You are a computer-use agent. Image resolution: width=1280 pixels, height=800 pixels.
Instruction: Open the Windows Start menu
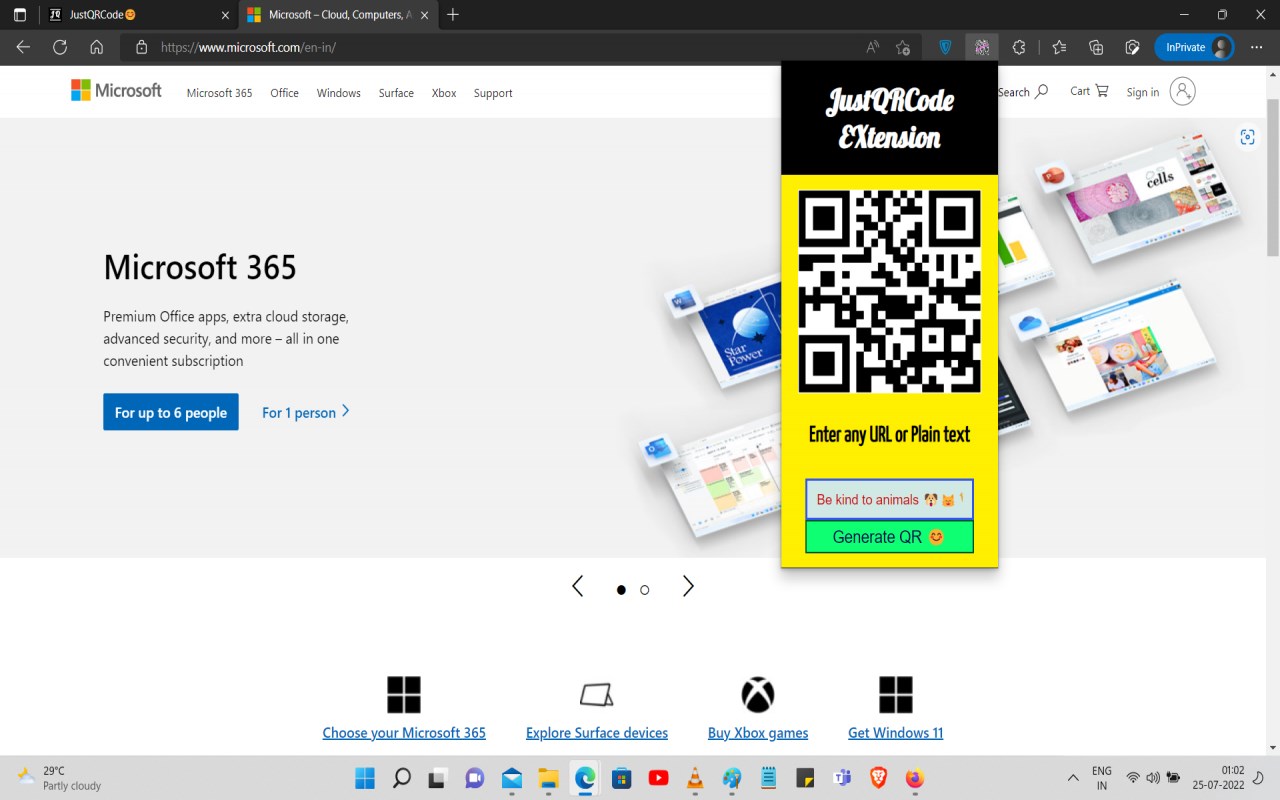coord(365,778)
